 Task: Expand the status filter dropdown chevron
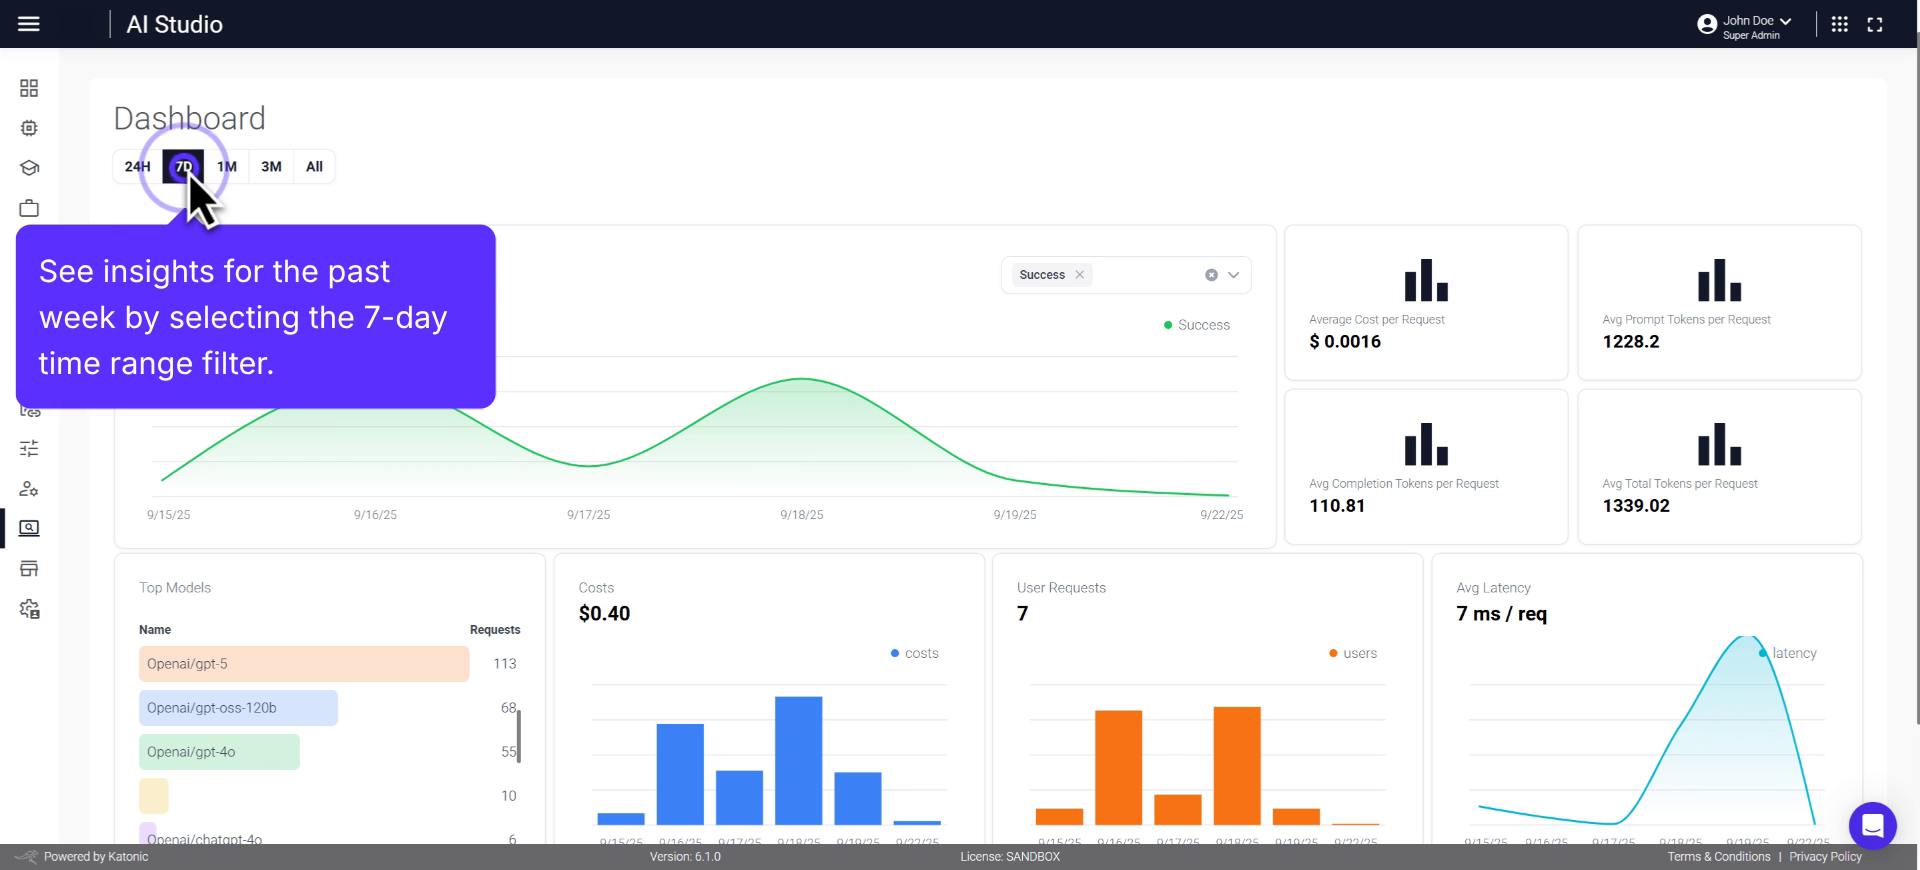[1233, 275]
